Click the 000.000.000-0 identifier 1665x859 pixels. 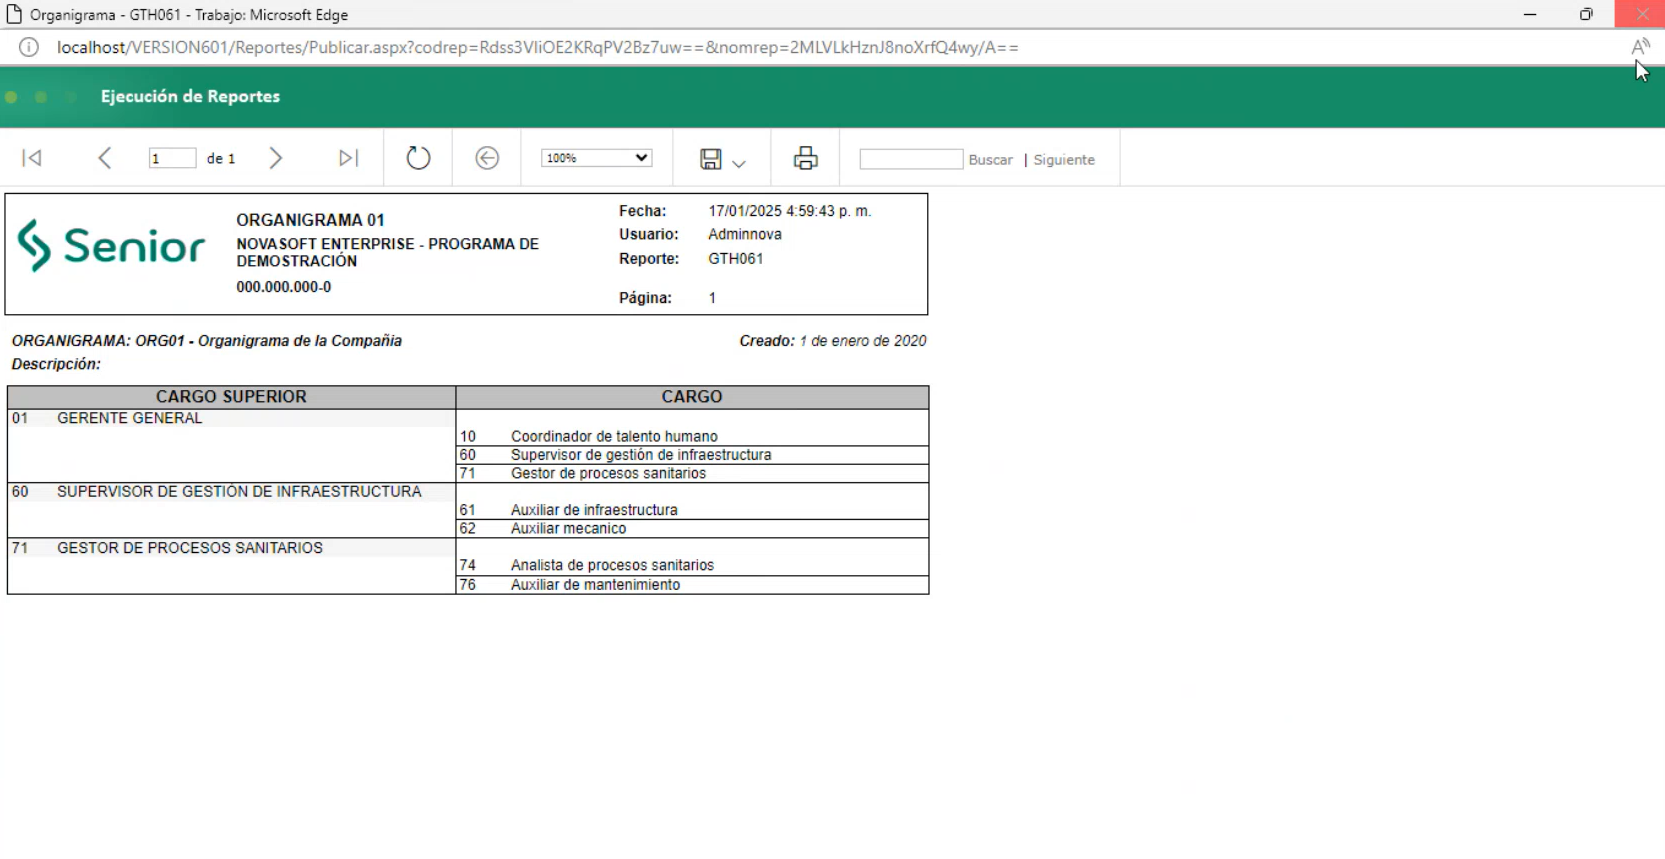(x=283, y=287)
